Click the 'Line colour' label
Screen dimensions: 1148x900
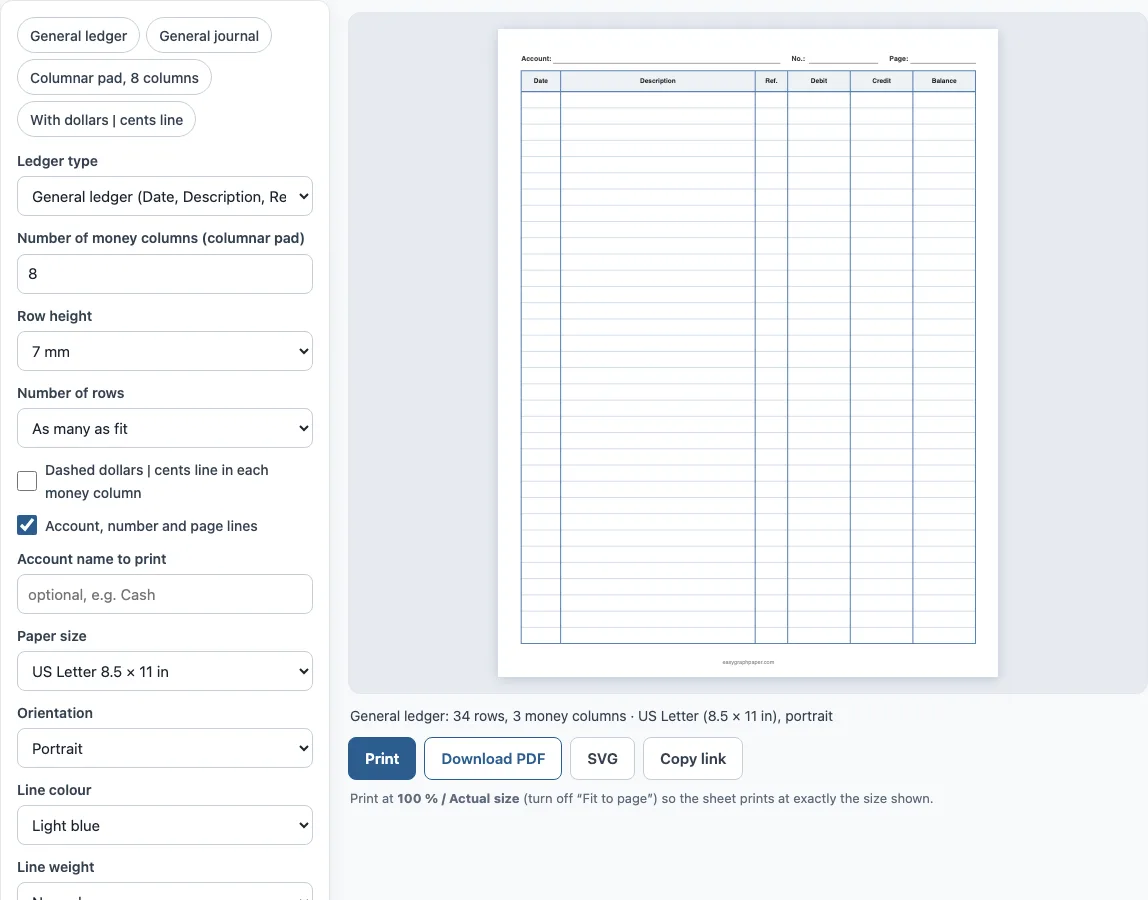coord(54,790)
